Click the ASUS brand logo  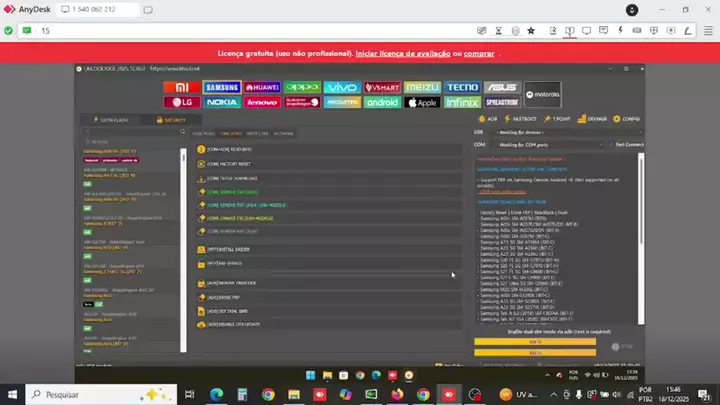(x=503, y=87)
